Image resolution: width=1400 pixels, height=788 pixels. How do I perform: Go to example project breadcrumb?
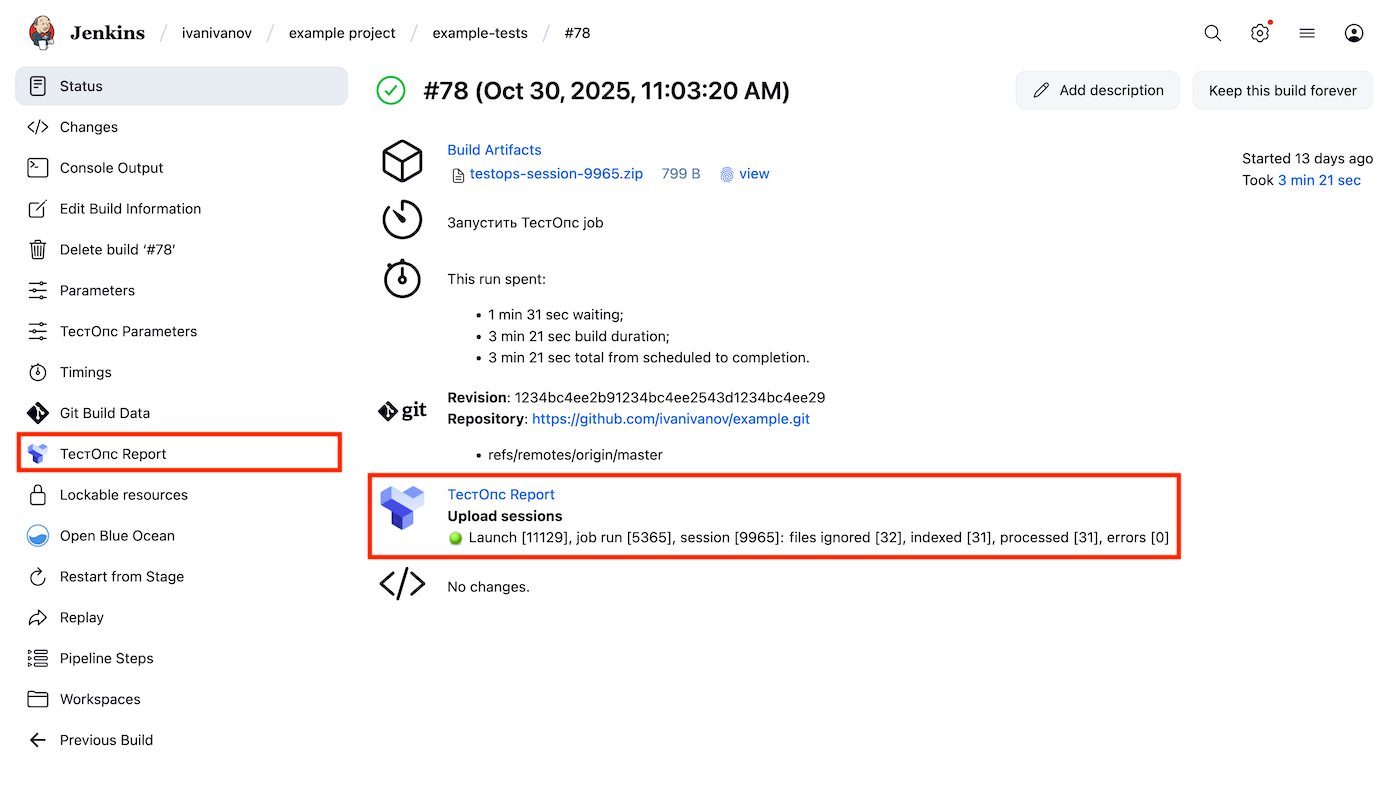342,33
